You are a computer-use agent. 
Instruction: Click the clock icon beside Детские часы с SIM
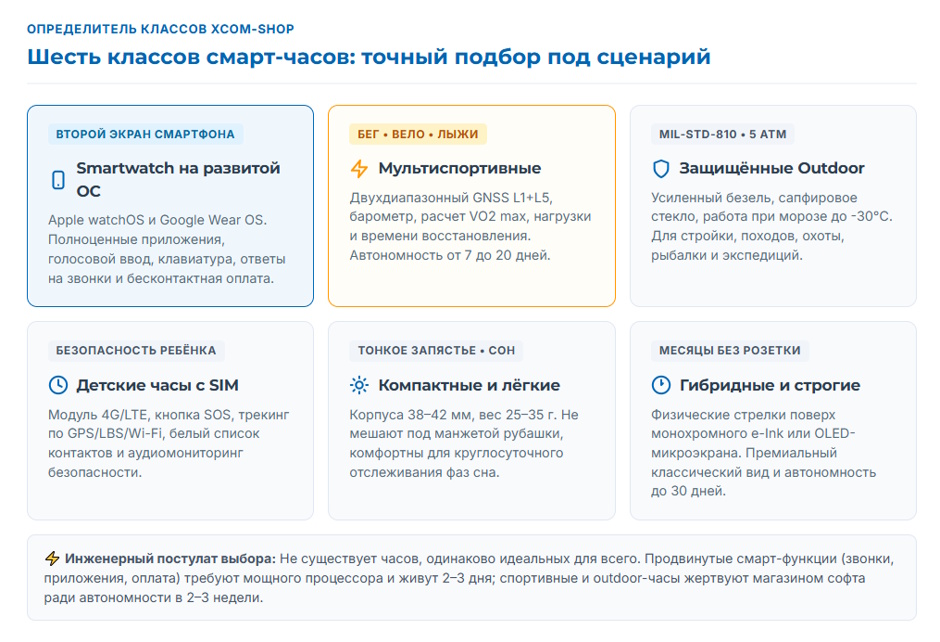(58, 385)
